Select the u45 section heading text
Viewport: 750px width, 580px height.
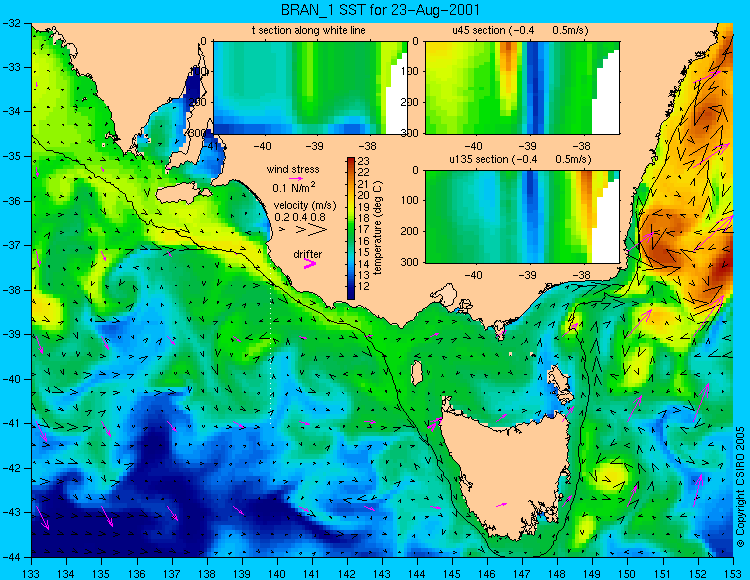click(520, 30)
